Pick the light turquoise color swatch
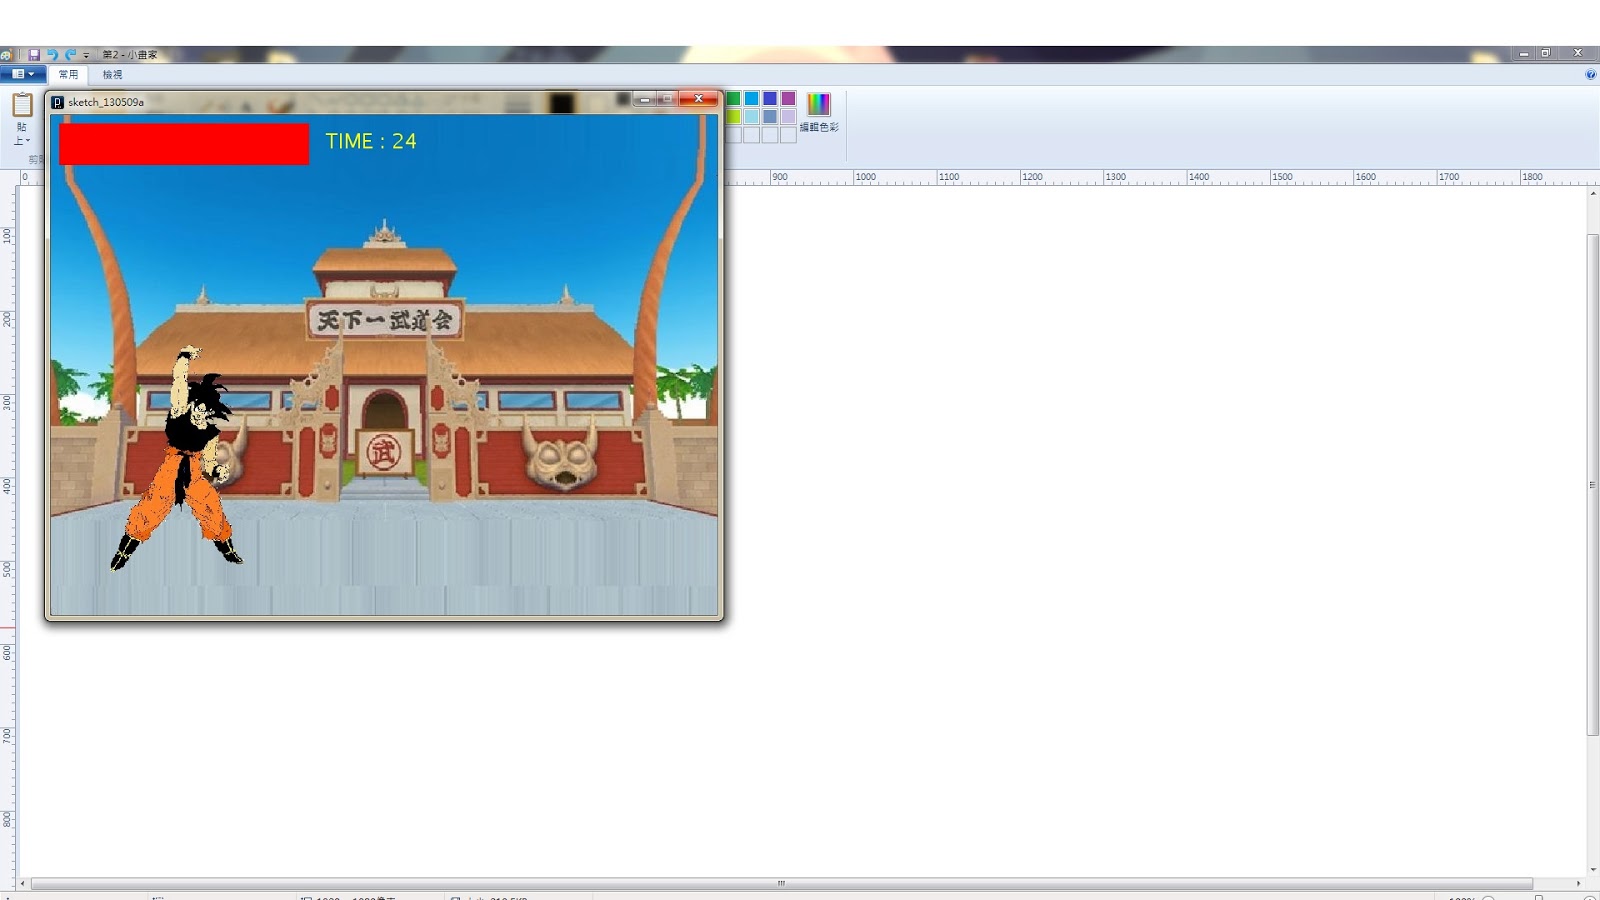1600x900 pixels. coord(751,116)
